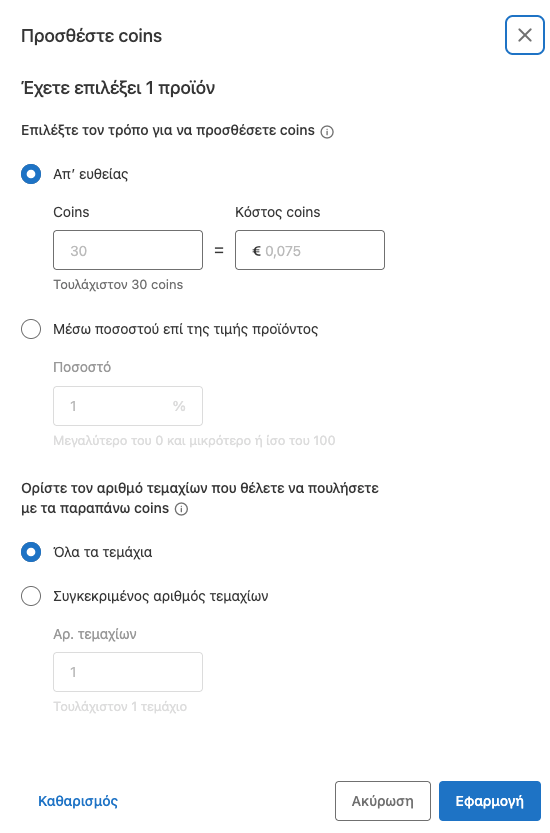The width and height of the screenshot is (550, 833).
Task: Close the Προσθέστε coins dialog
Action: click(x=524, y=35)
